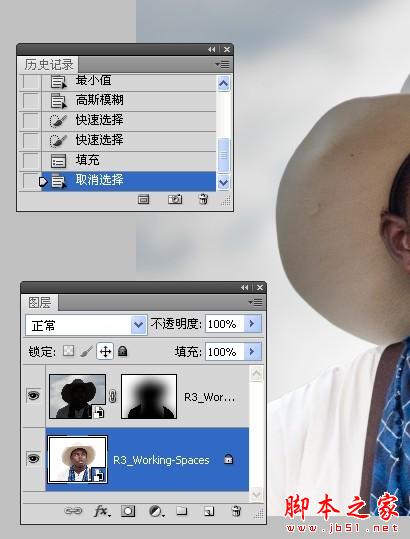Image resolution: width=410 pixels, height=539 pixels.
Task: Open the fx layer style menu
Action: tap(102, 511)
